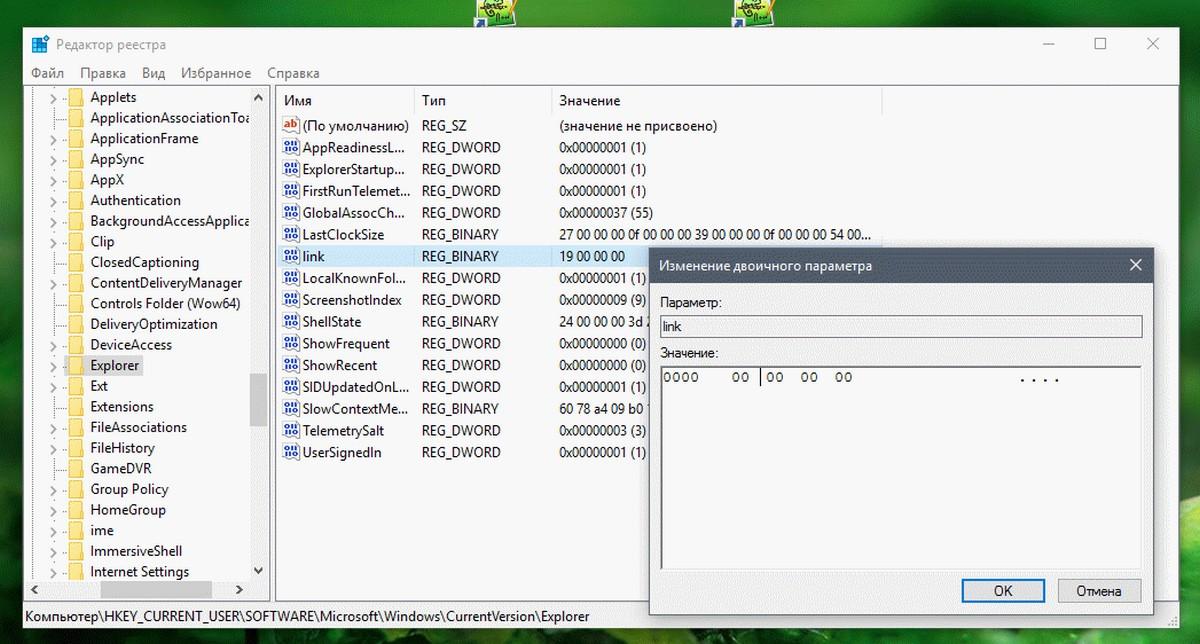Viewport: 1200px width, 644px height.
Task: Expand the Internet Settings tree node
Action: point(53,571)
